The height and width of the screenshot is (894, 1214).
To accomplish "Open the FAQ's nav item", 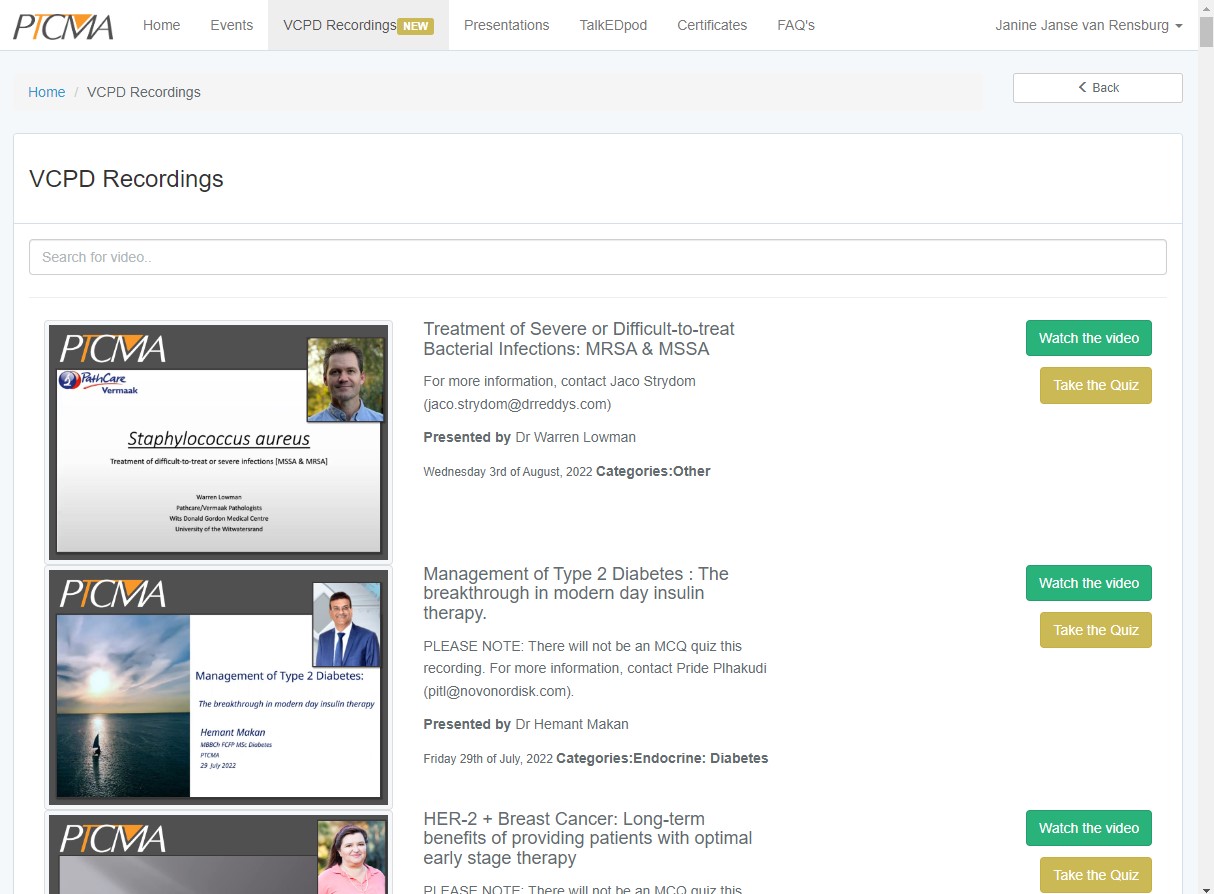I will click(796, 25).
